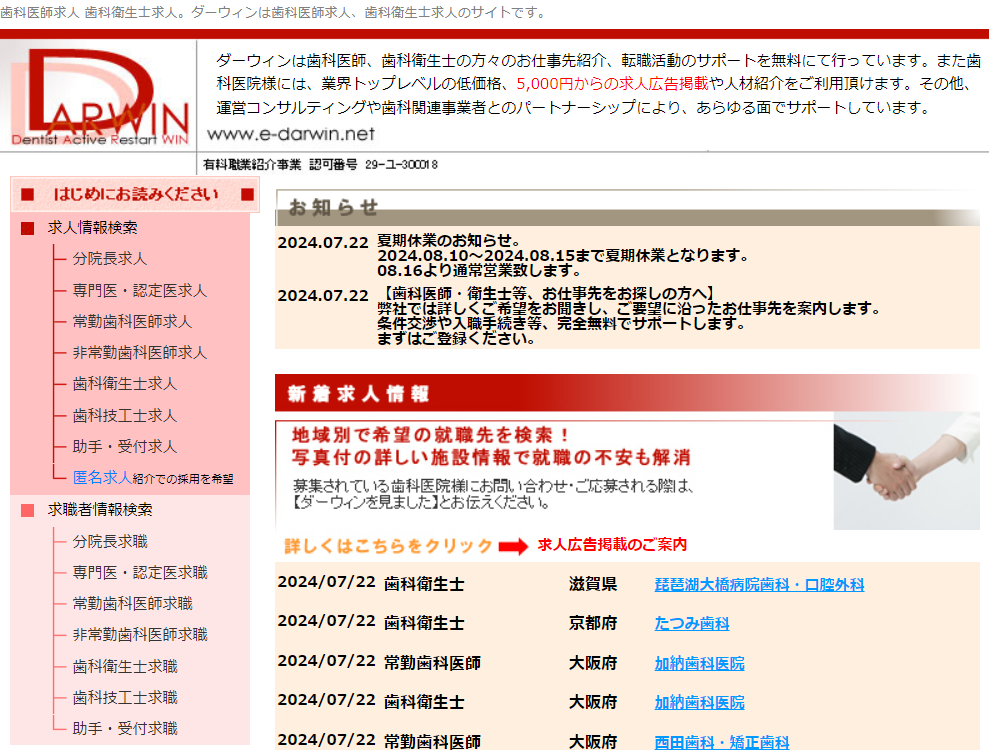The width and height of the screenshot is (989, 750).
Task: Open the 求人広告掲載のご案内 link
Action: click(x=612, y=545)
